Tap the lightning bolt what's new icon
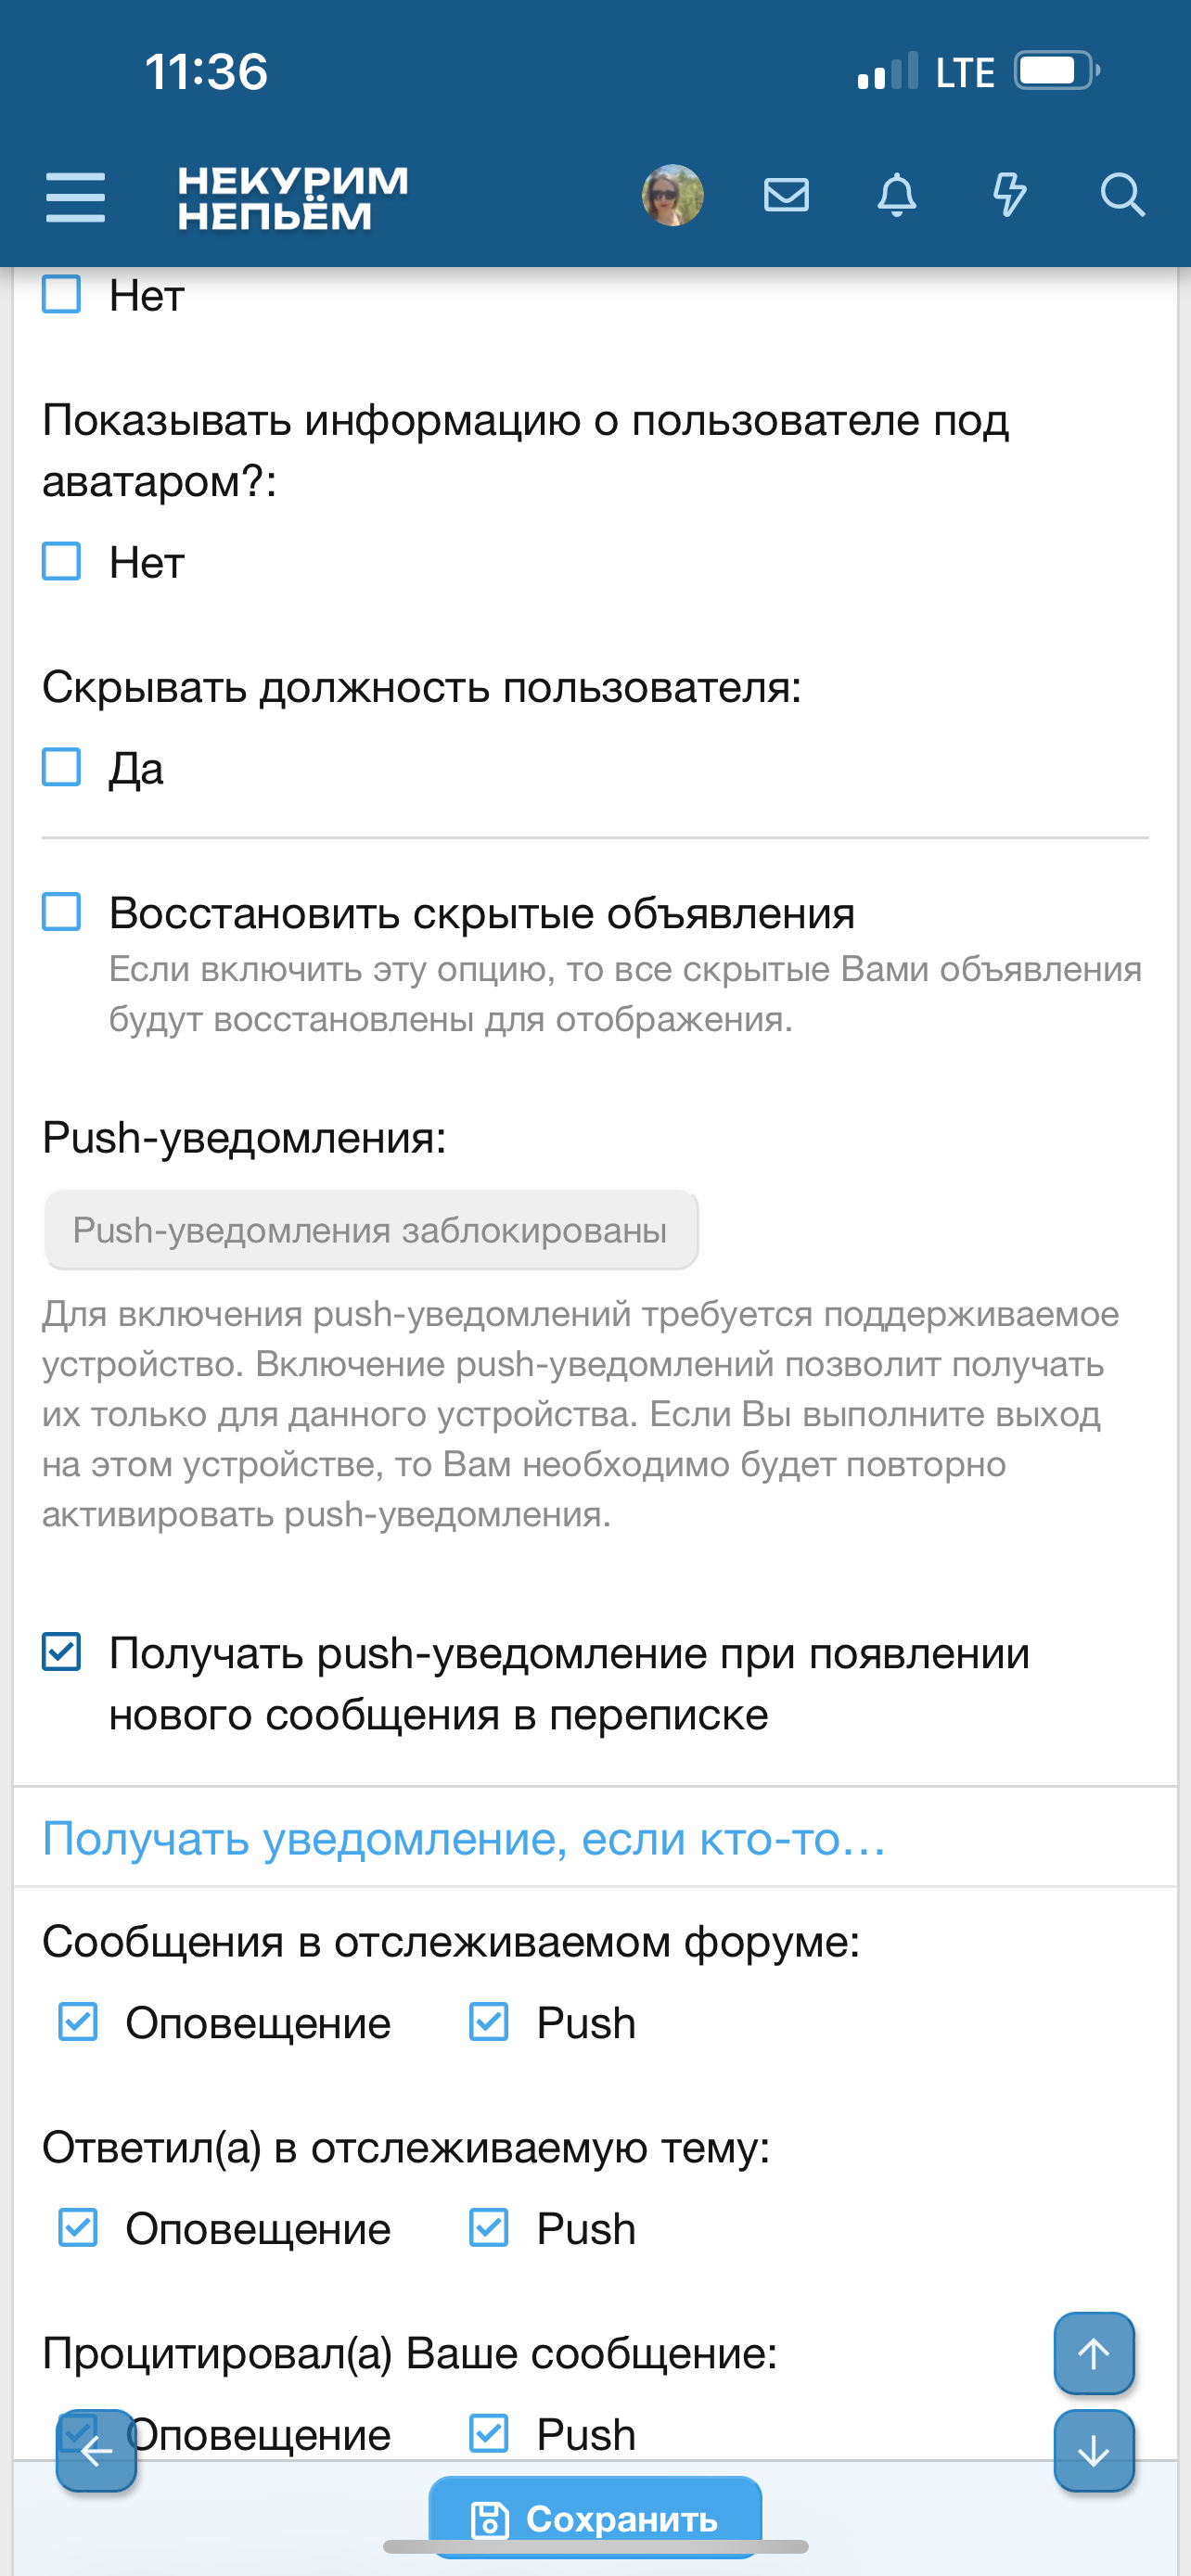Screen dimensions: 1191x2576 tap(1009, 195)
